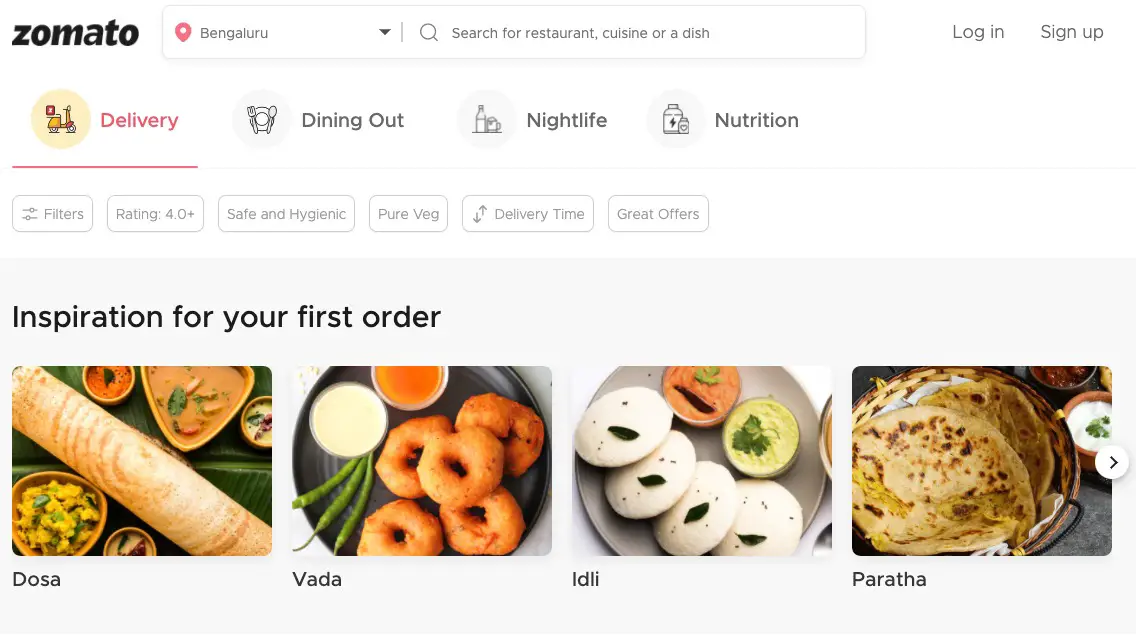Screen dimensions: 1136x636
Task: Toggle the Rating: 4.0+ filter
Action: coord(154,213)
